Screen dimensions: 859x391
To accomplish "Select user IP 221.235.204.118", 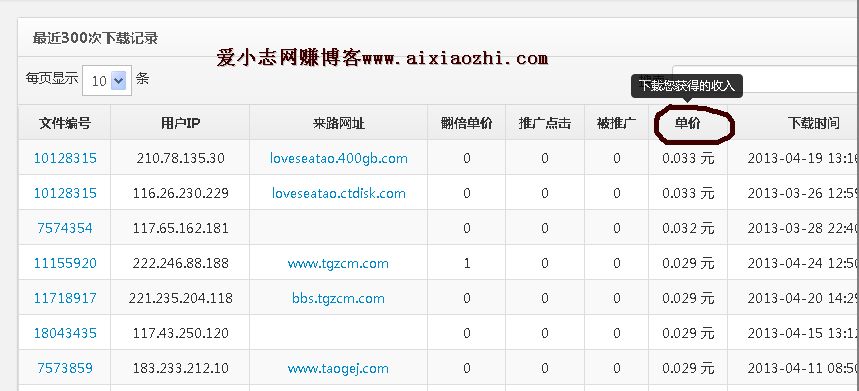I will coord(180,298).
